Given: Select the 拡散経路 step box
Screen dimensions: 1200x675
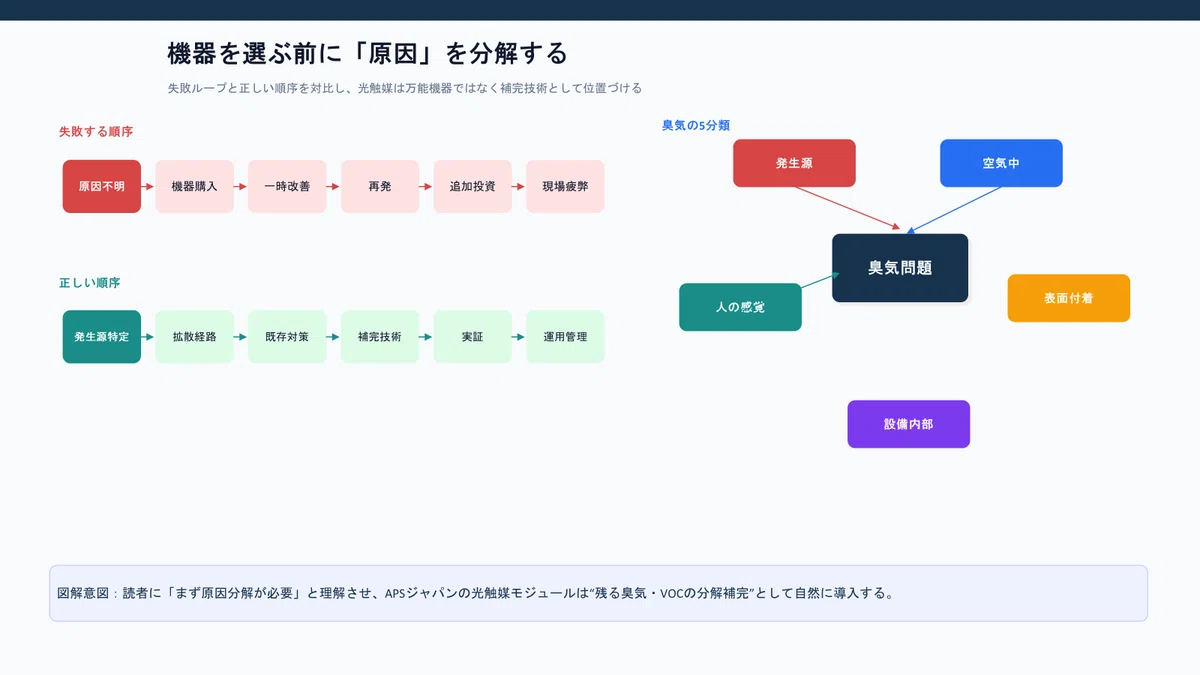Looking at the screenshot, I should (194, 337).
